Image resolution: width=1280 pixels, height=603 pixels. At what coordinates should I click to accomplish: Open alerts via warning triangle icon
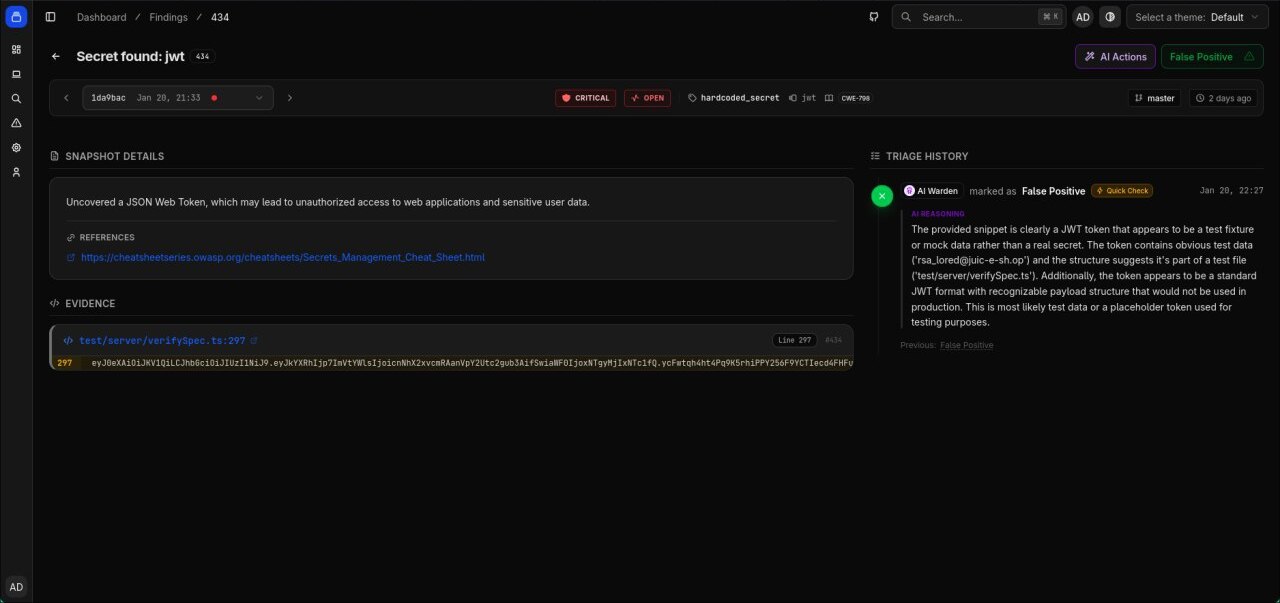pos(15,123)
